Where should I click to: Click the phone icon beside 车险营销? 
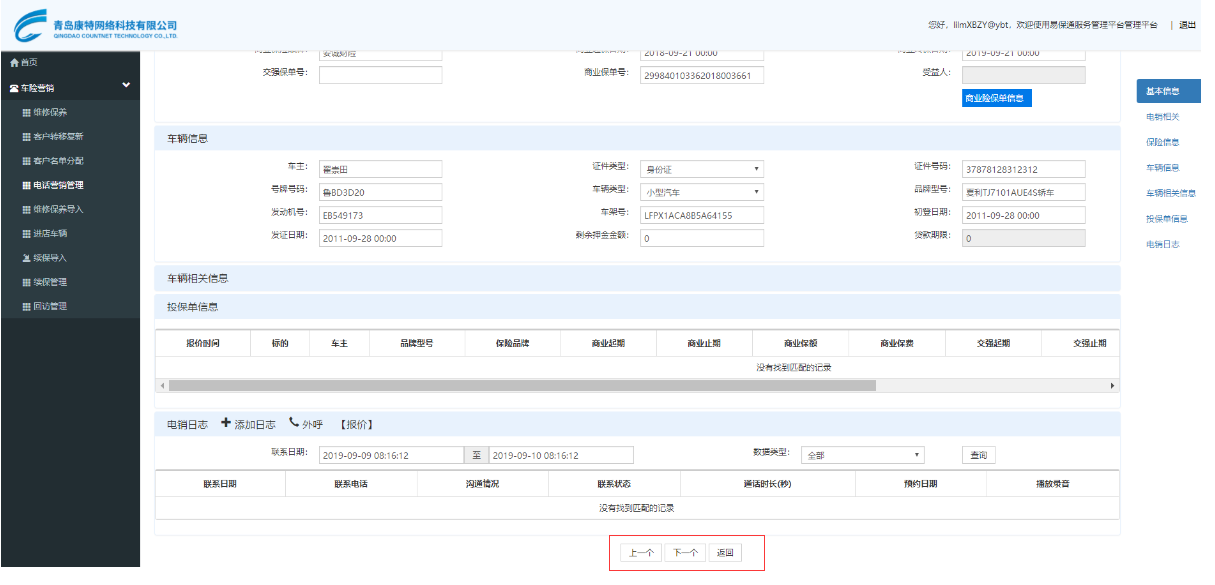(x=13, y=88)
